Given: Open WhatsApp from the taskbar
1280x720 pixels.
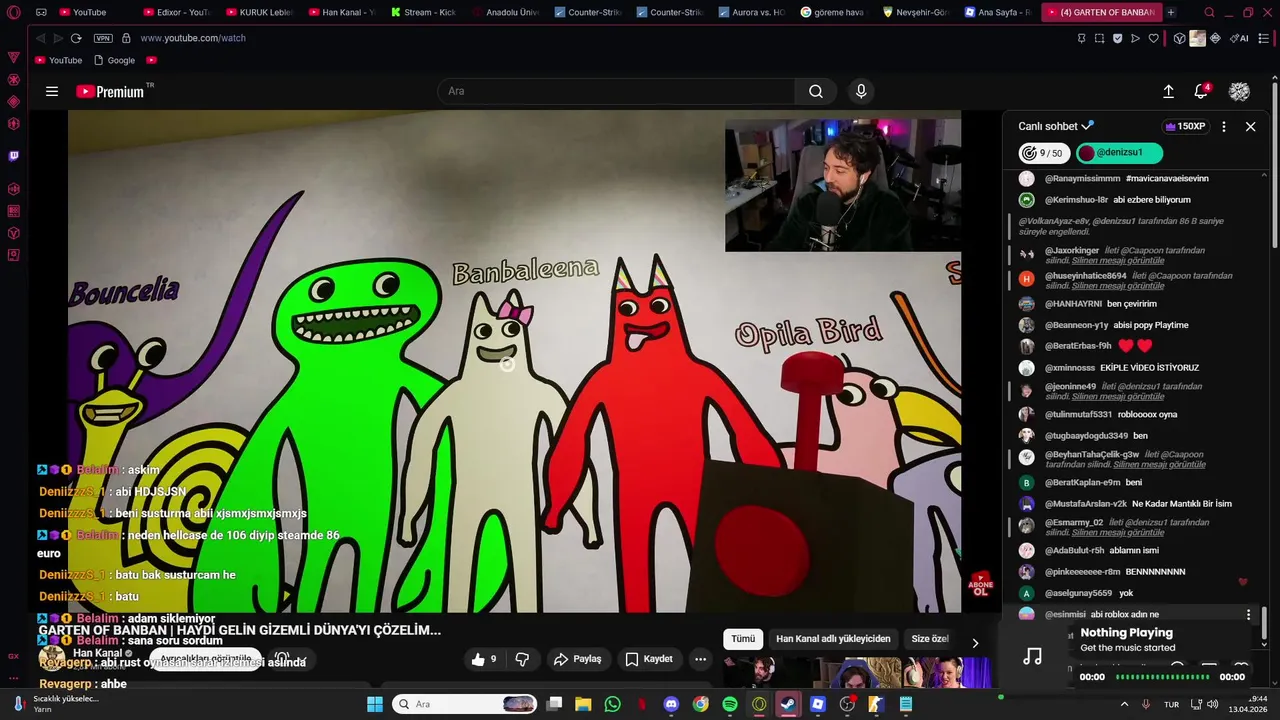Looking at the screenshot, I should [612, 704].
